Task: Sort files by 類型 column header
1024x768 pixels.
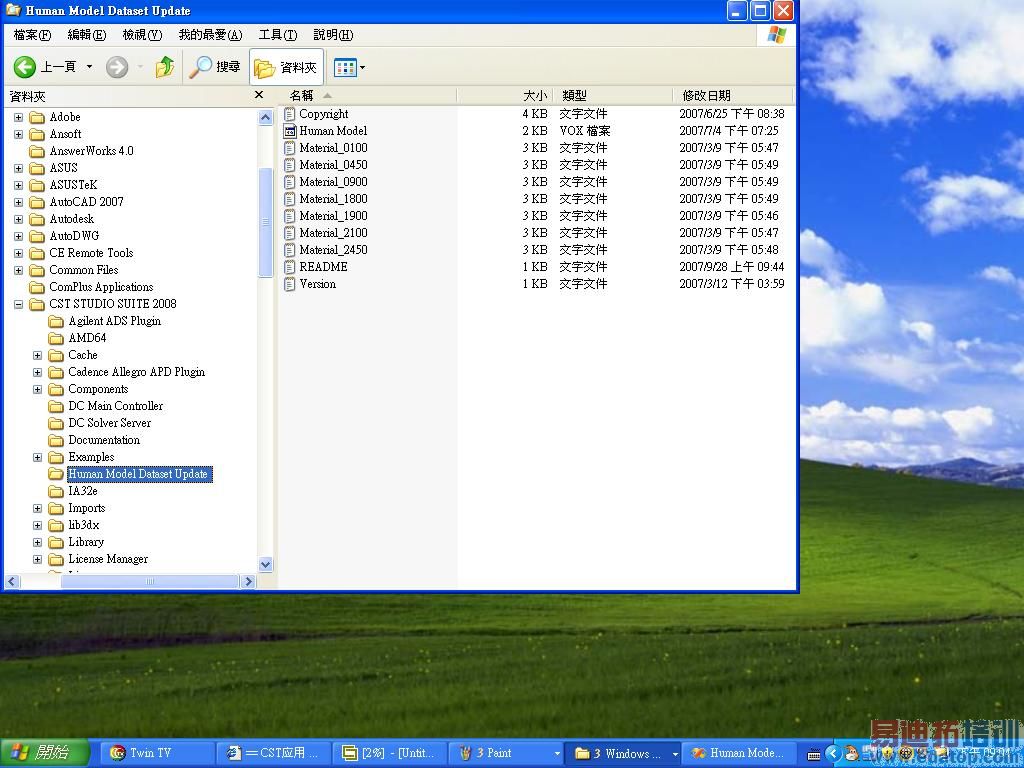Action: [612, 95]
